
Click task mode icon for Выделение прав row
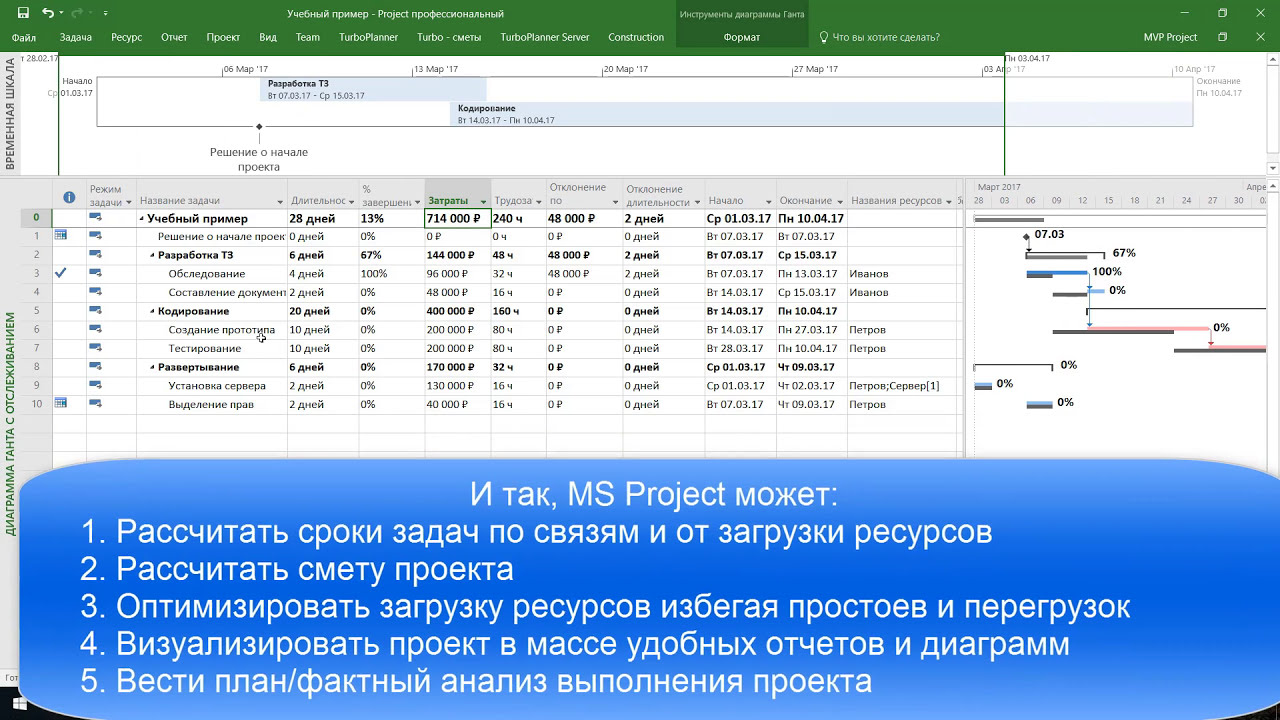click(96, 404)
